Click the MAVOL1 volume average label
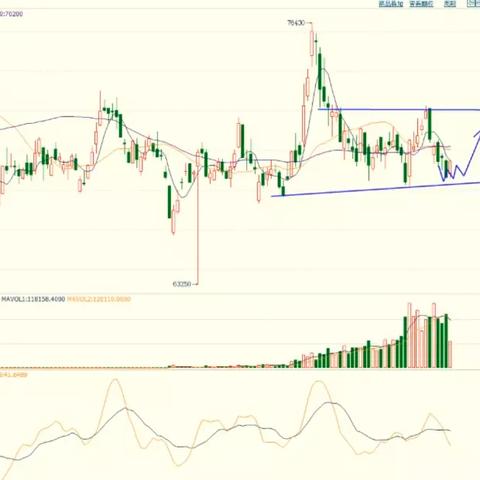This screenshot has width=480, height=480. tap(33, 299)
